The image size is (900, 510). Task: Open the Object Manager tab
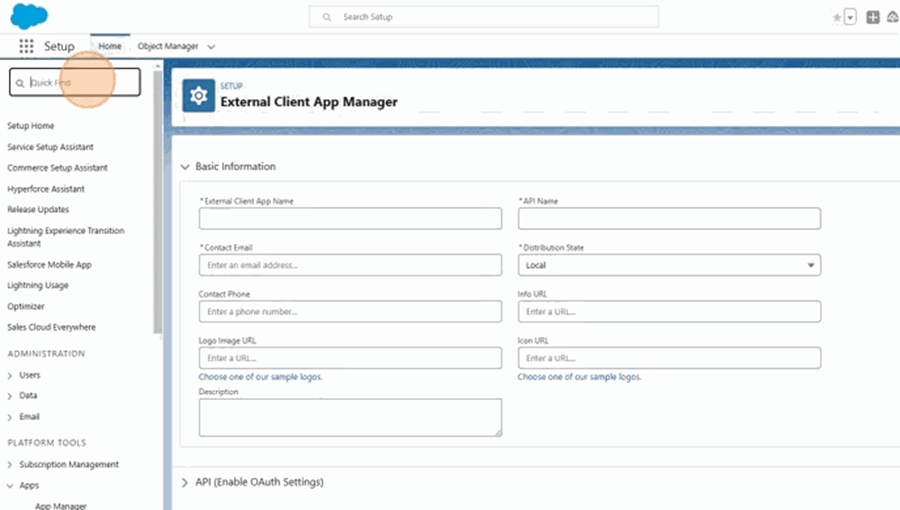(167, 46)
